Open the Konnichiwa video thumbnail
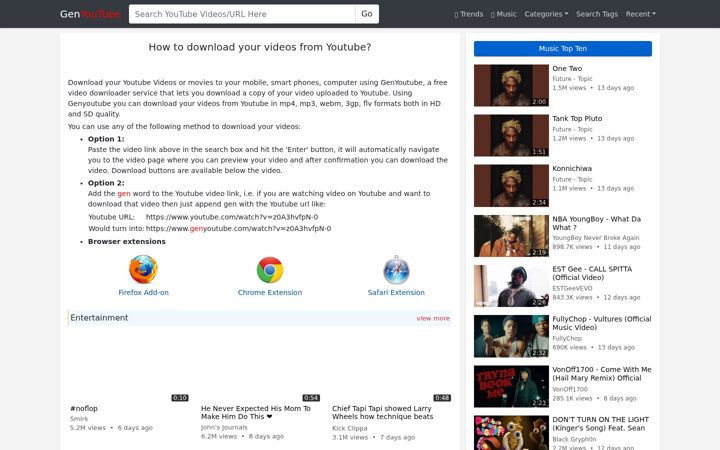 511,186
